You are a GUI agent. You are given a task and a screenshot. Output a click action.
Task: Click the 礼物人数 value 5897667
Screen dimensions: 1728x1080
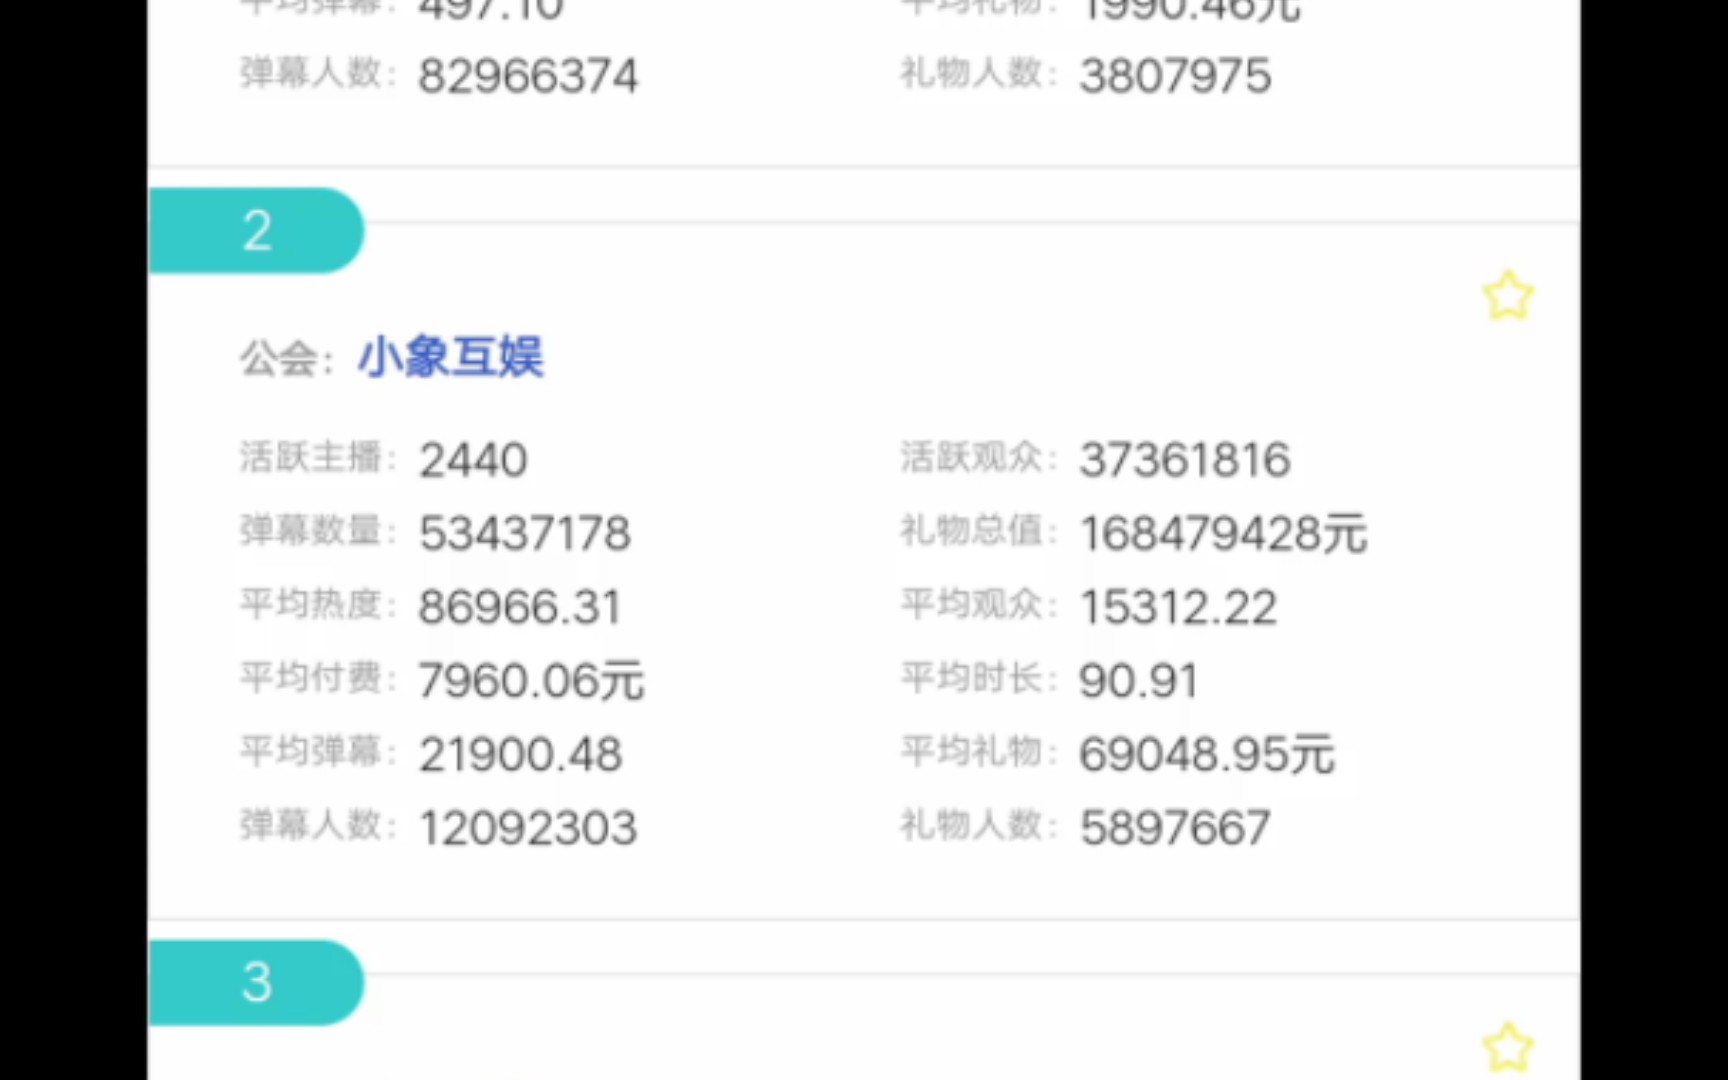[1175, 828]
